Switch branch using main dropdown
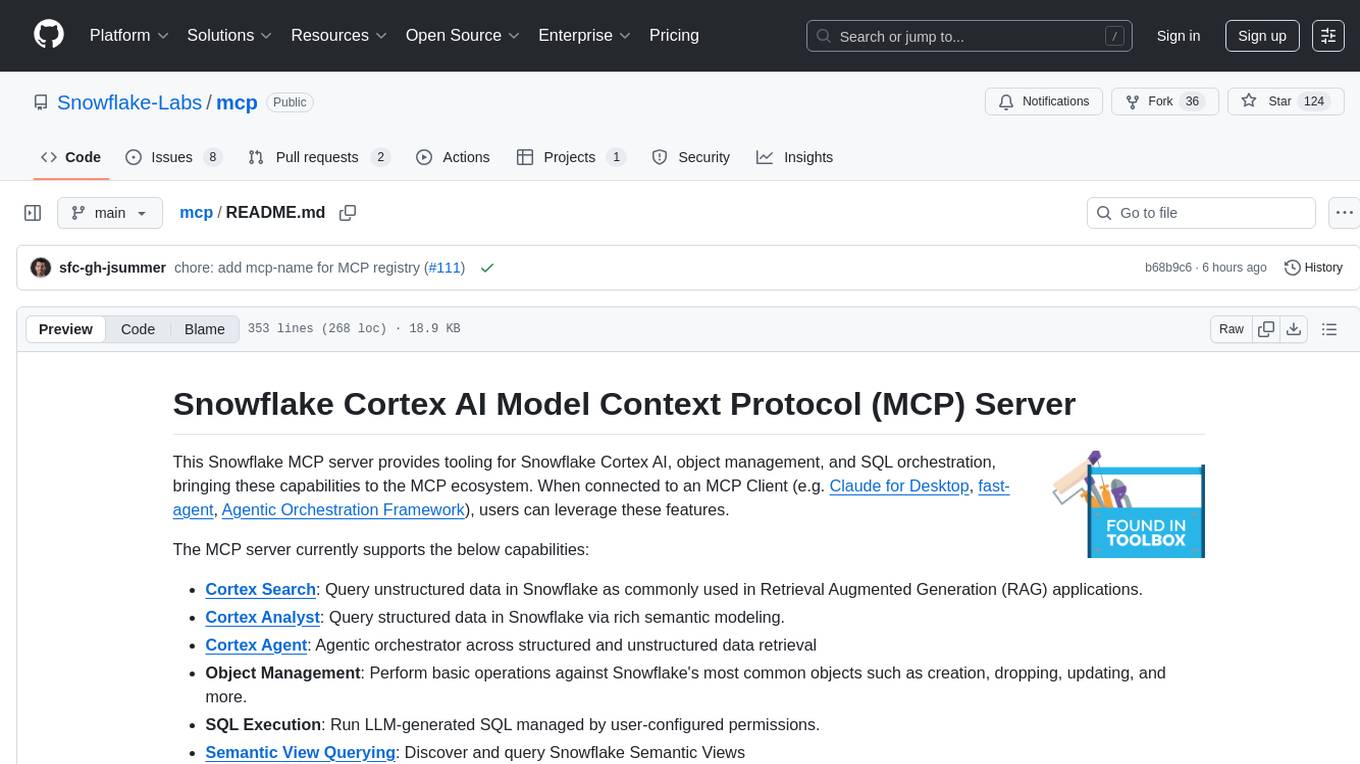Viewport: 1360px width, 764px height. coord(110,213)
